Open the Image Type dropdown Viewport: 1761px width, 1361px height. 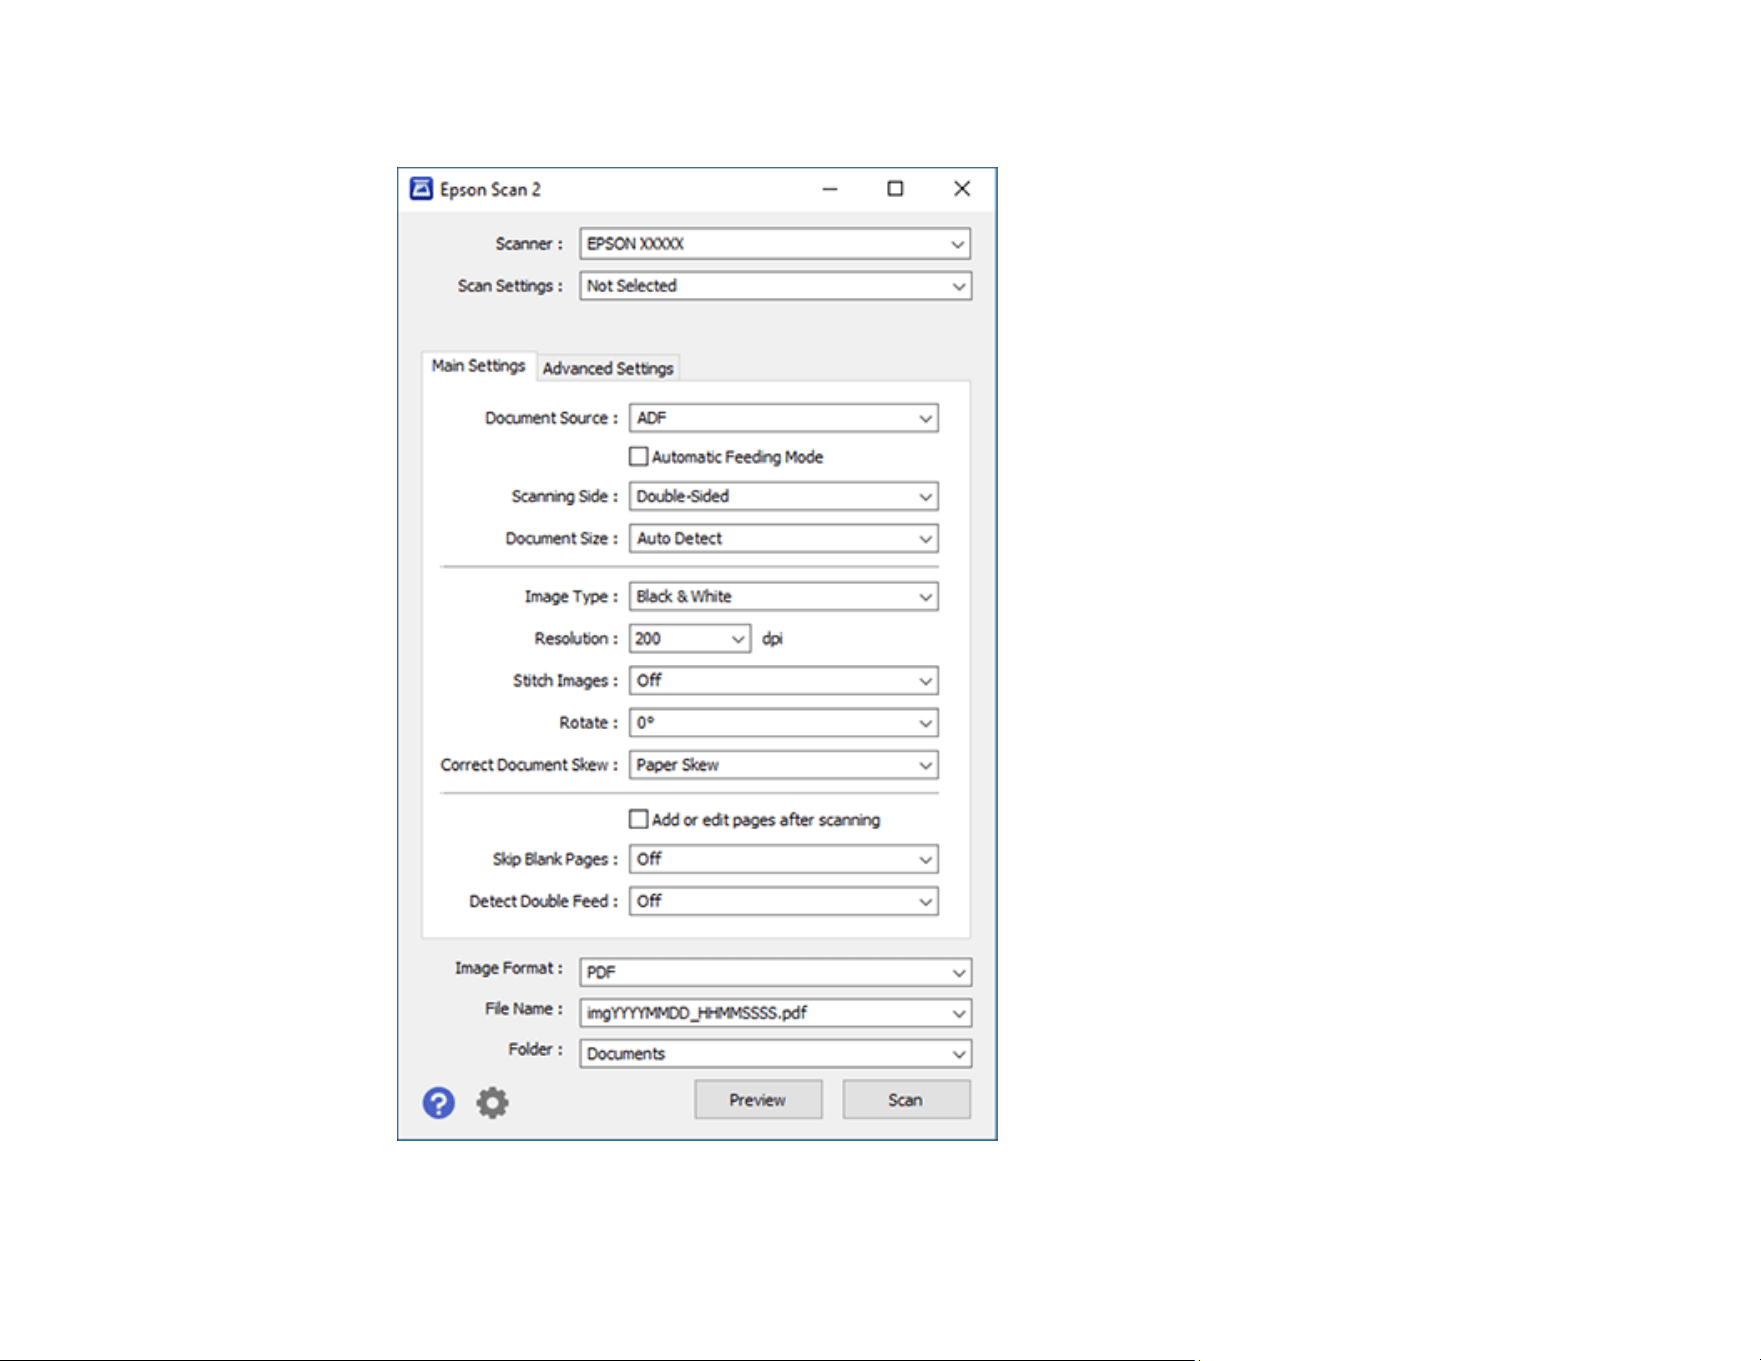(784, 597)
